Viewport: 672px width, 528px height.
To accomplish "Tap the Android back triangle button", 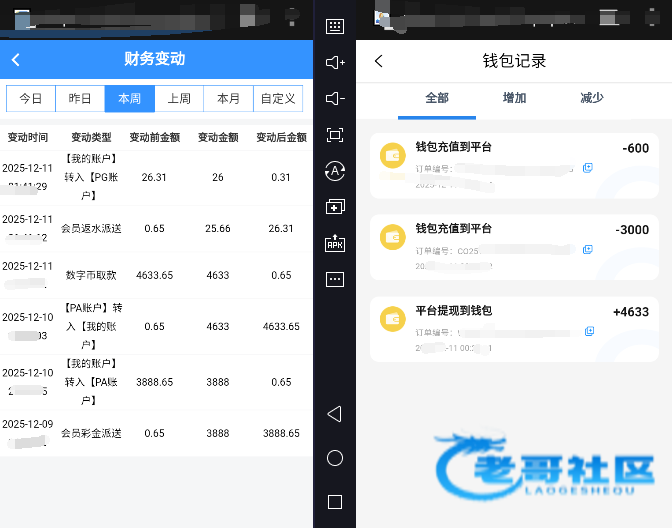I will tap(335, 414).
